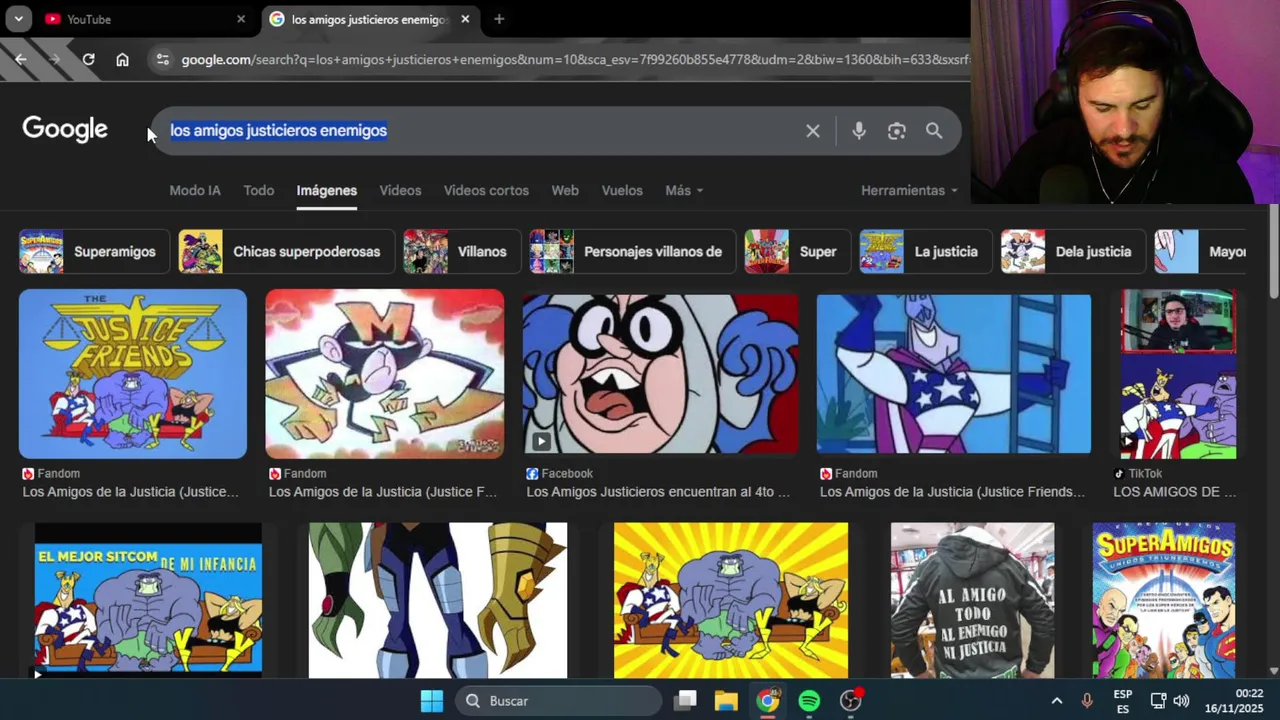This screenshot has width=1280, height=720.
Task: Expand the Más dropdown
Action: tap(684, 190)
